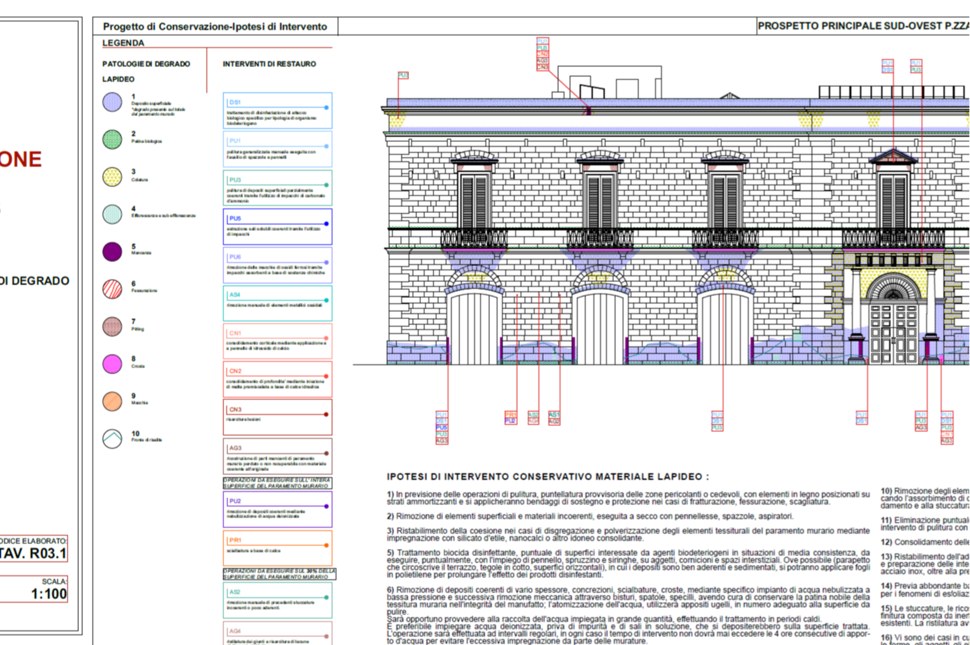The height and width of the screenshot is (645, 970).
Task: Click paragraph 3 starting 'Ristabilimento della coesione'
Action: (x=628, y=534)
